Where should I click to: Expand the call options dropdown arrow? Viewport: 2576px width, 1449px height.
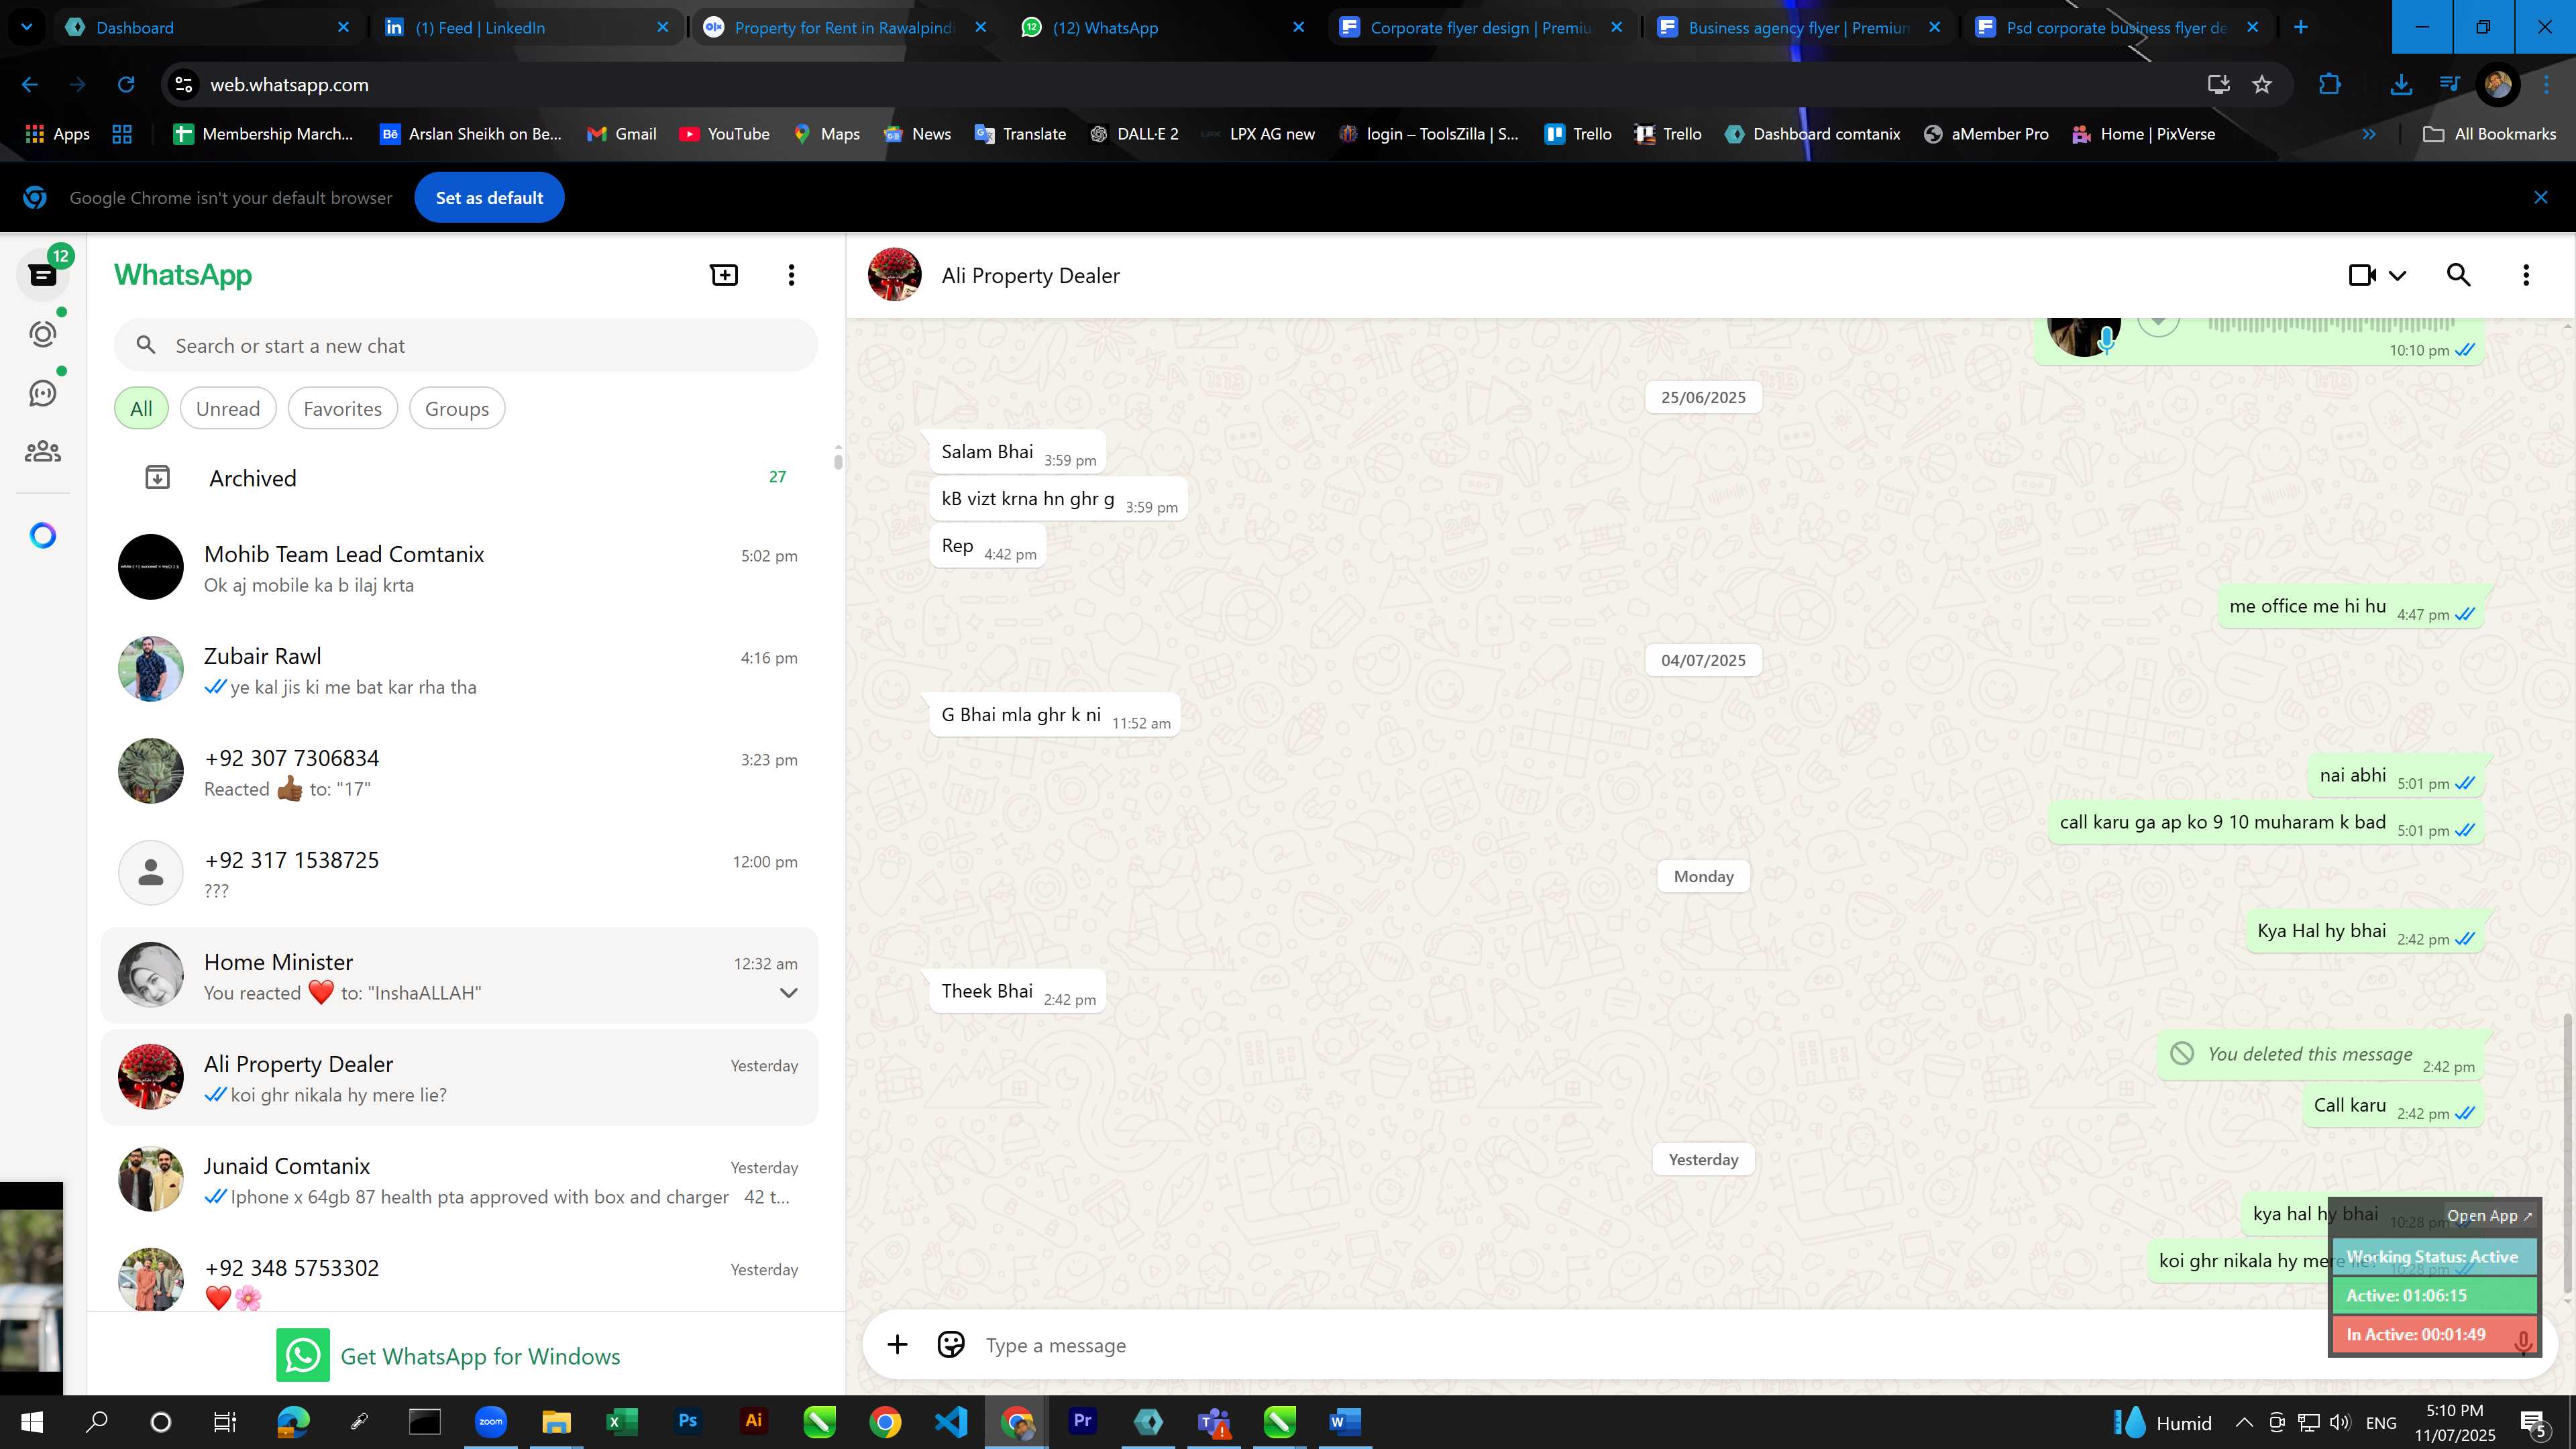2398,275
